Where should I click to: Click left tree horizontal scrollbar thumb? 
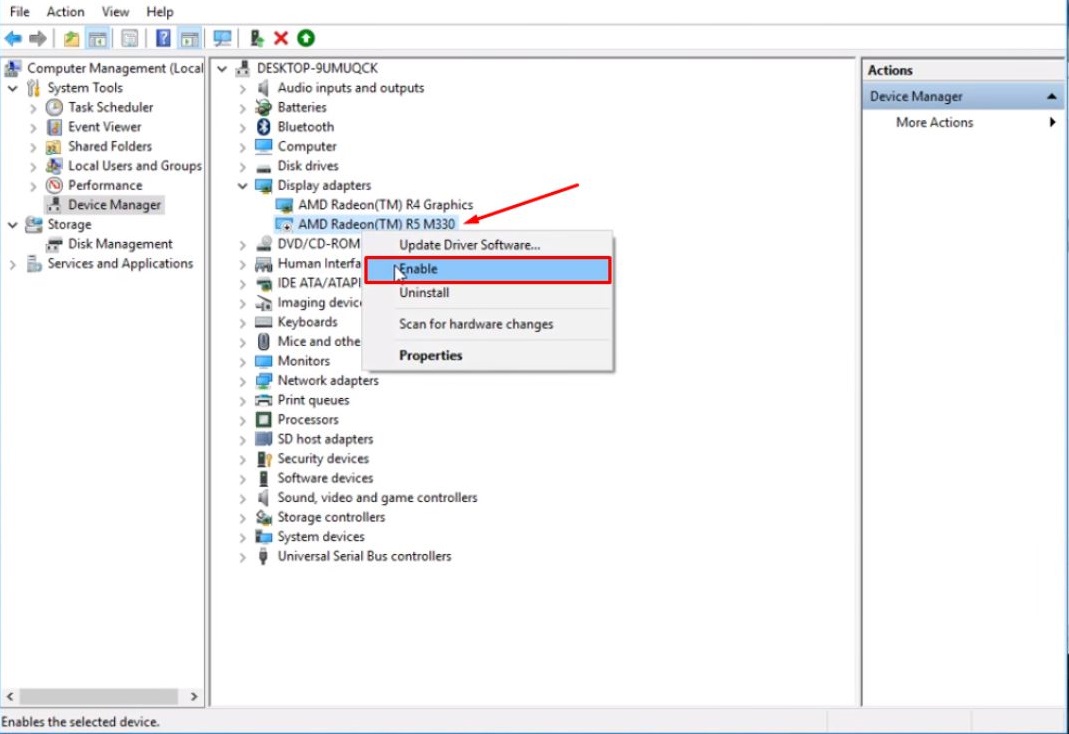coord(99,697)
